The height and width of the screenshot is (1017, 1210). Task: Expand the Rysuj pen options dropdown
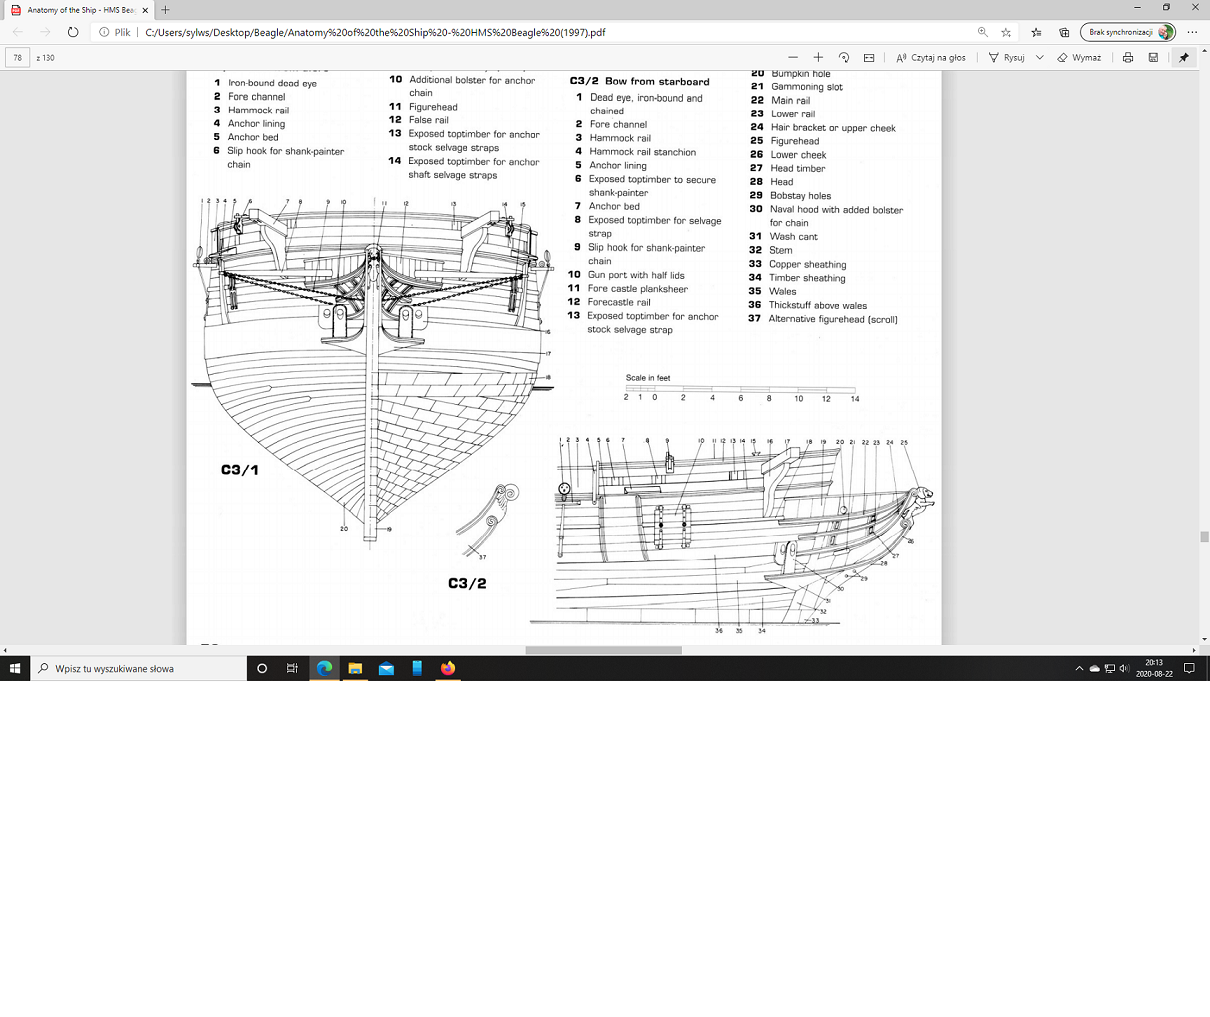tap(1040, 58)
